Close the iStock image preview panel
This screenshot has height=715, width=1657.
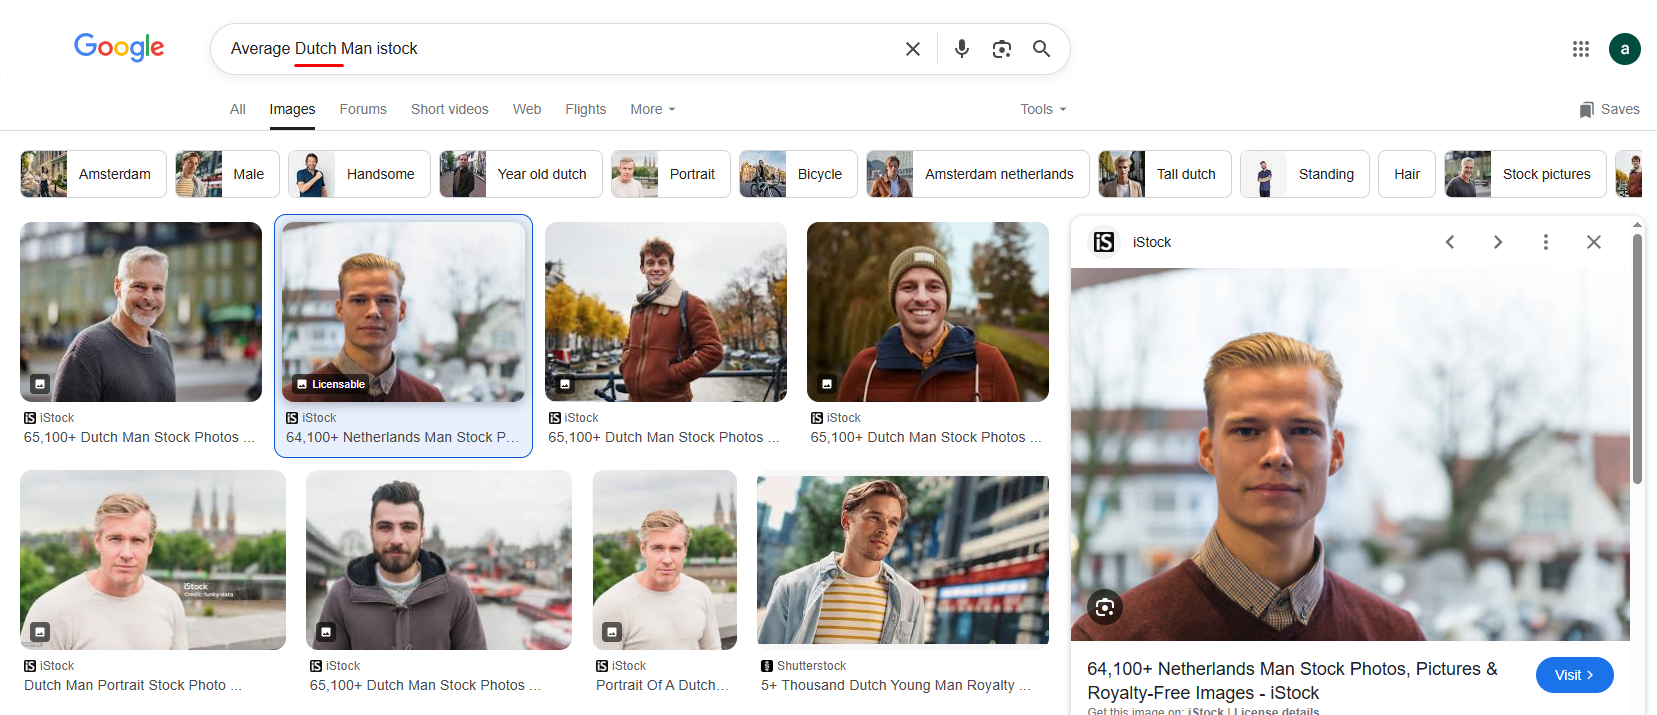click(1593, 242)
